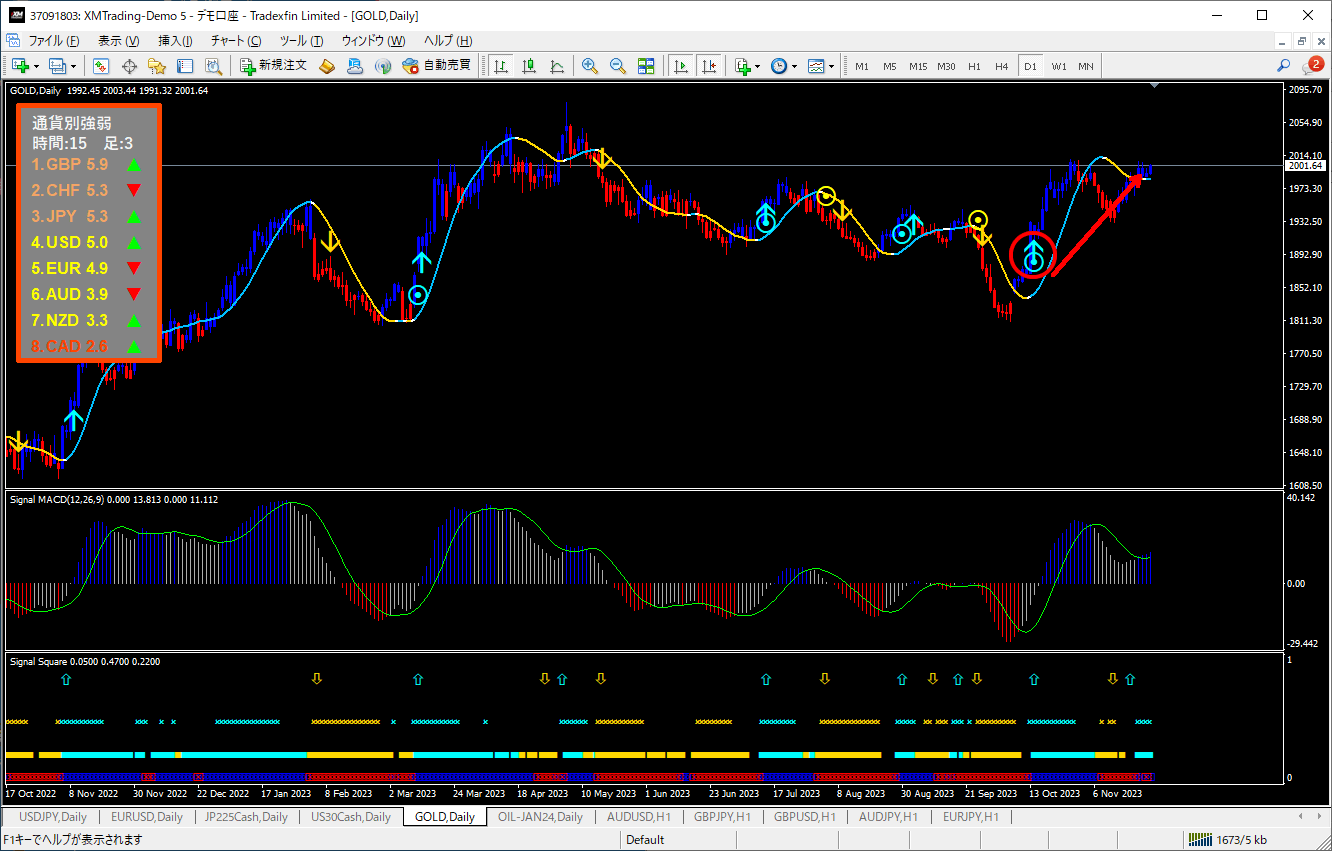Viewport: 1332px width, 851px height.
Task: Click the zoom in magnifier icon
Action: click(x=590, y=66)
